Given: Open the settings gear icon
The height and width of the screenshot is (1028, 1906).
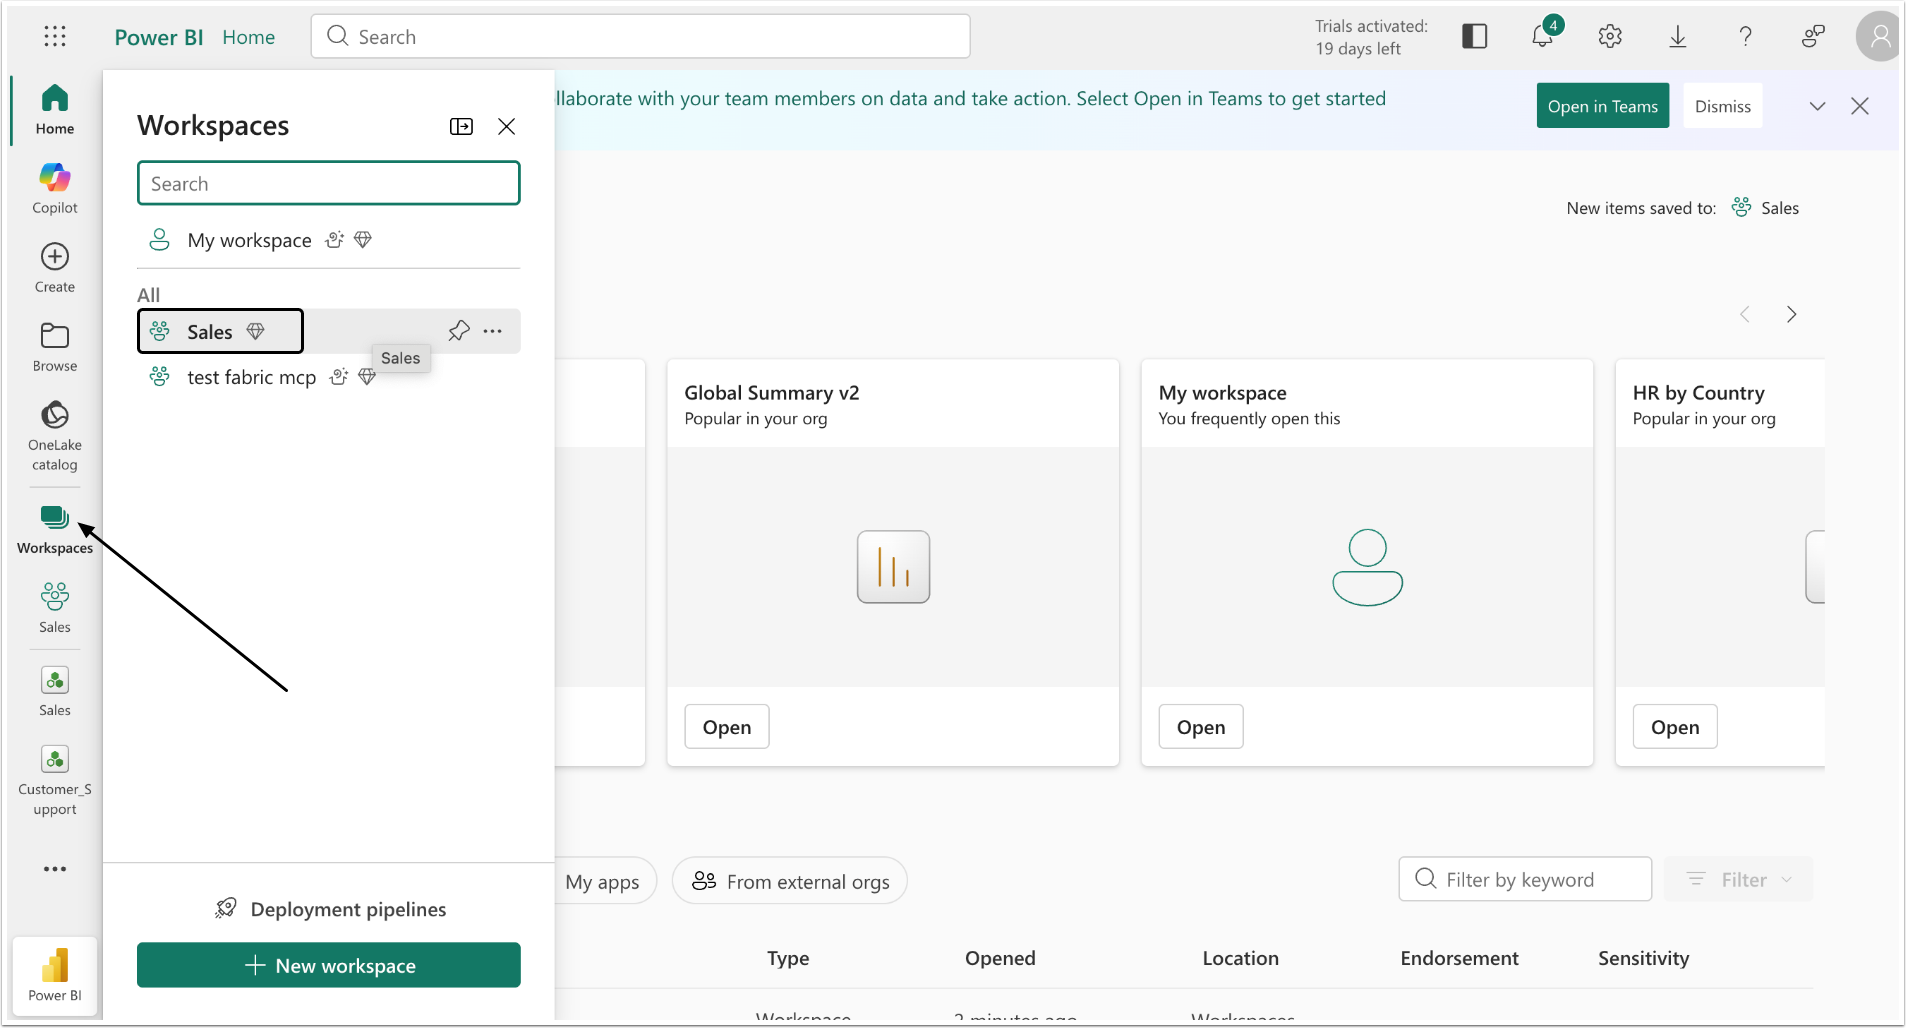Looking at the screenshot, I should click(x=1610, y=37).
